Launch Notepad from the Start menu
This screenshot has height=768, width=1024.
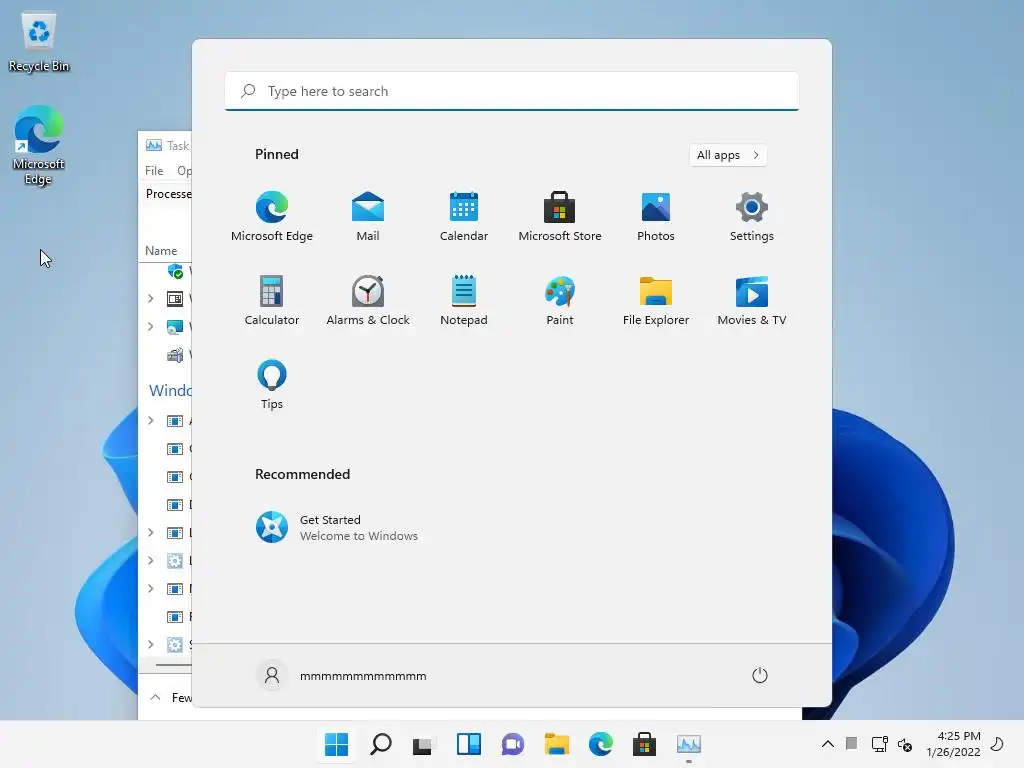point(464,300)
